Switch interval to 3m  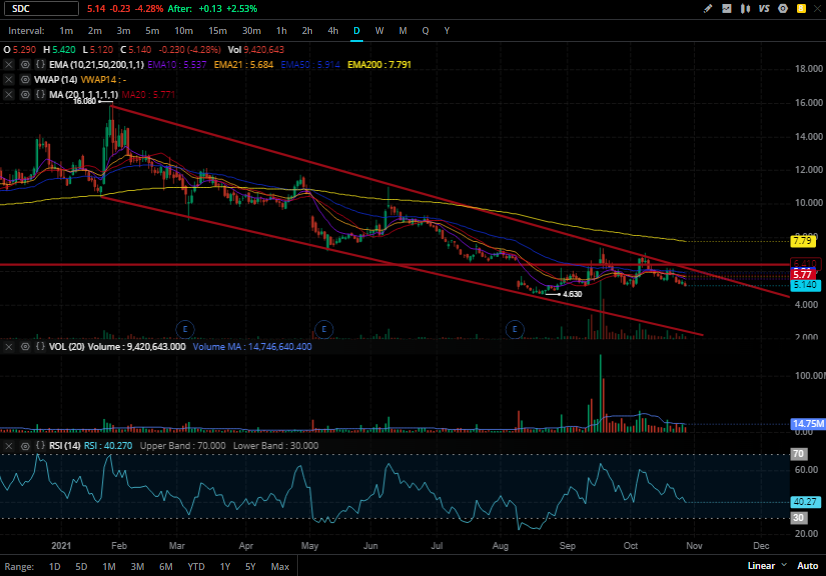tap(123, 31)
